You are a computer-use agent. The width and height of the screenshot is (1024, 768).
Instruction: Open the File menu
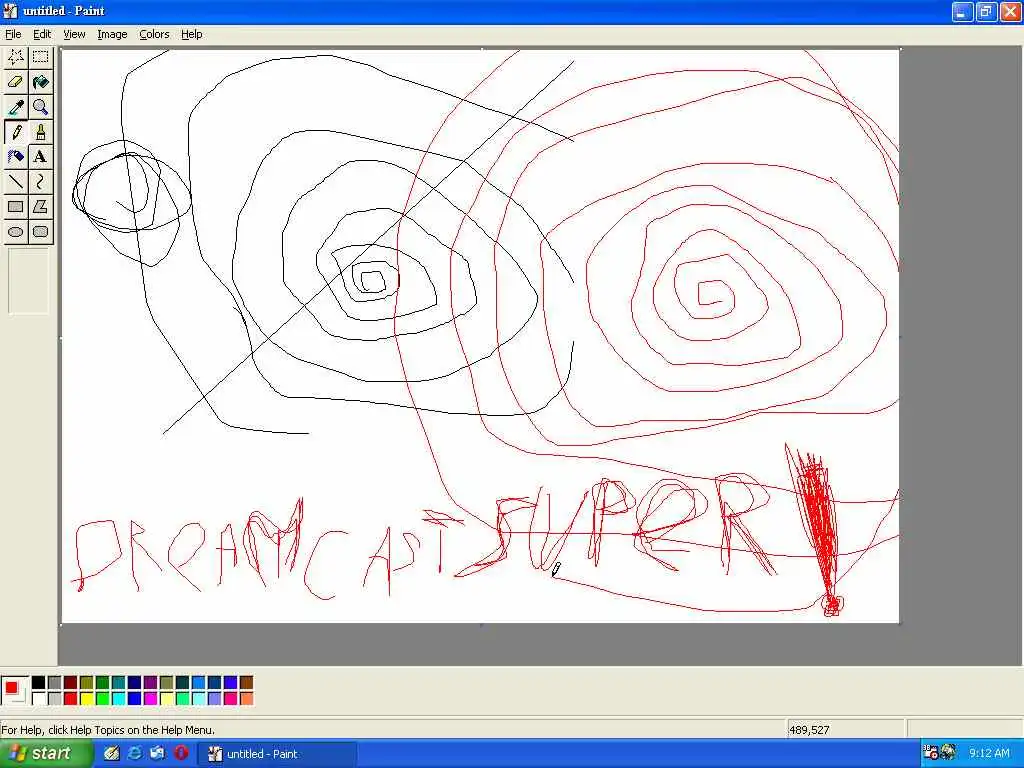point(13,34)
